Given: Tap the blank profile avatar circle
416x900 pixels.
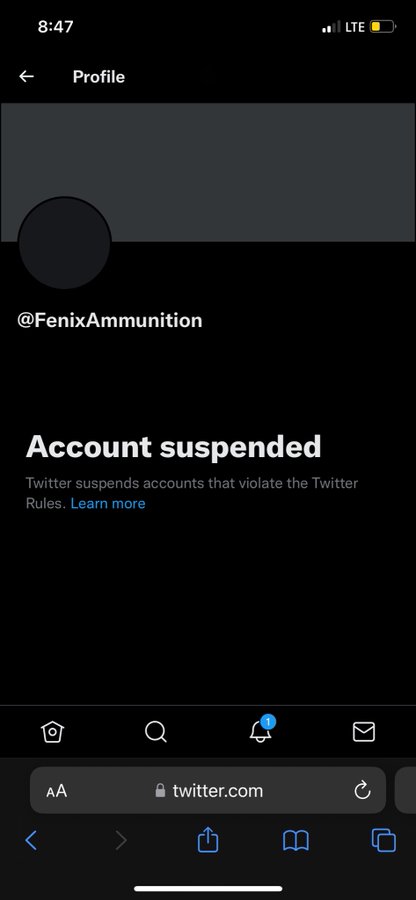Looking at the screenshot, I should (x=64, y=243).
